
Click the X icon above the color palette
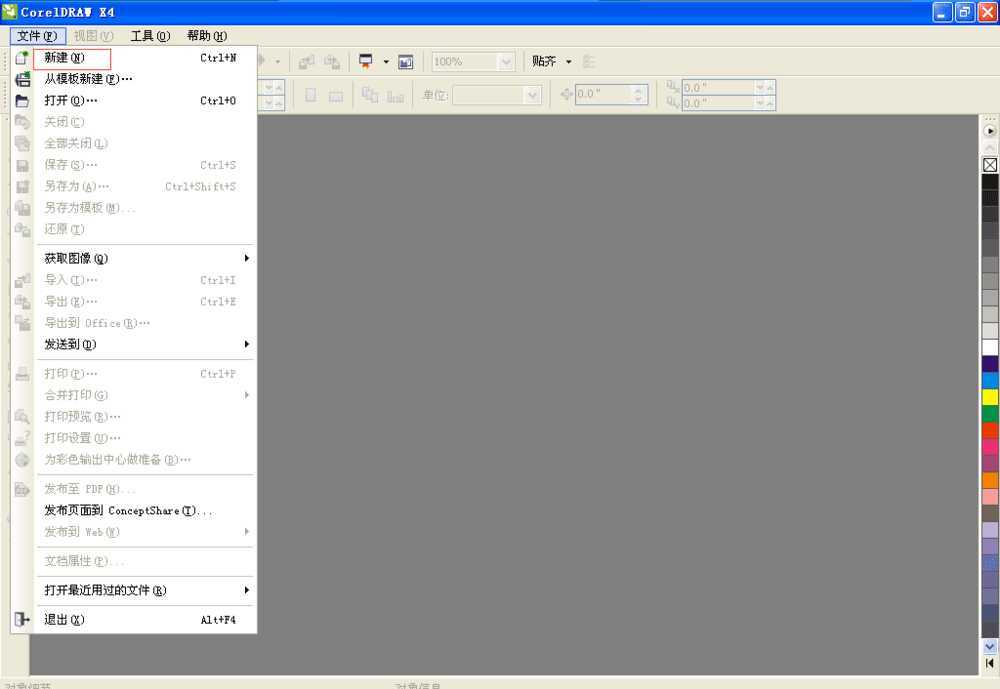(990, 164)
